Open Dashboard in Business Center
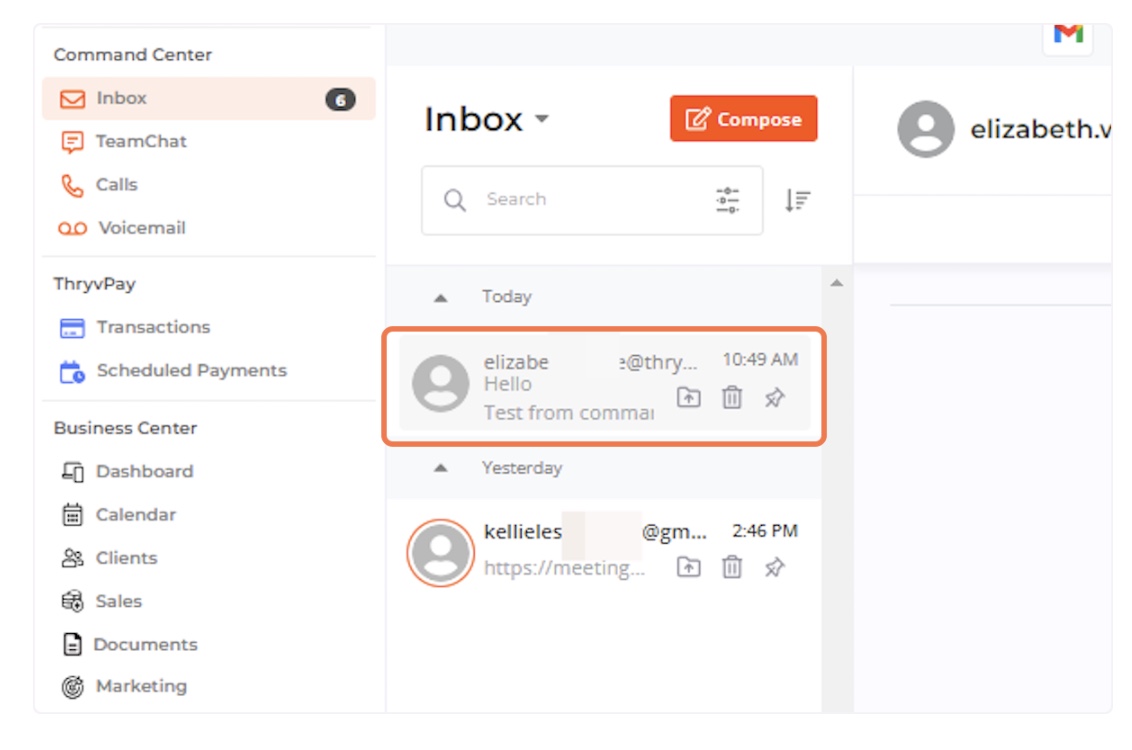Screen dimensions: 1132x750 click(144, 471)
